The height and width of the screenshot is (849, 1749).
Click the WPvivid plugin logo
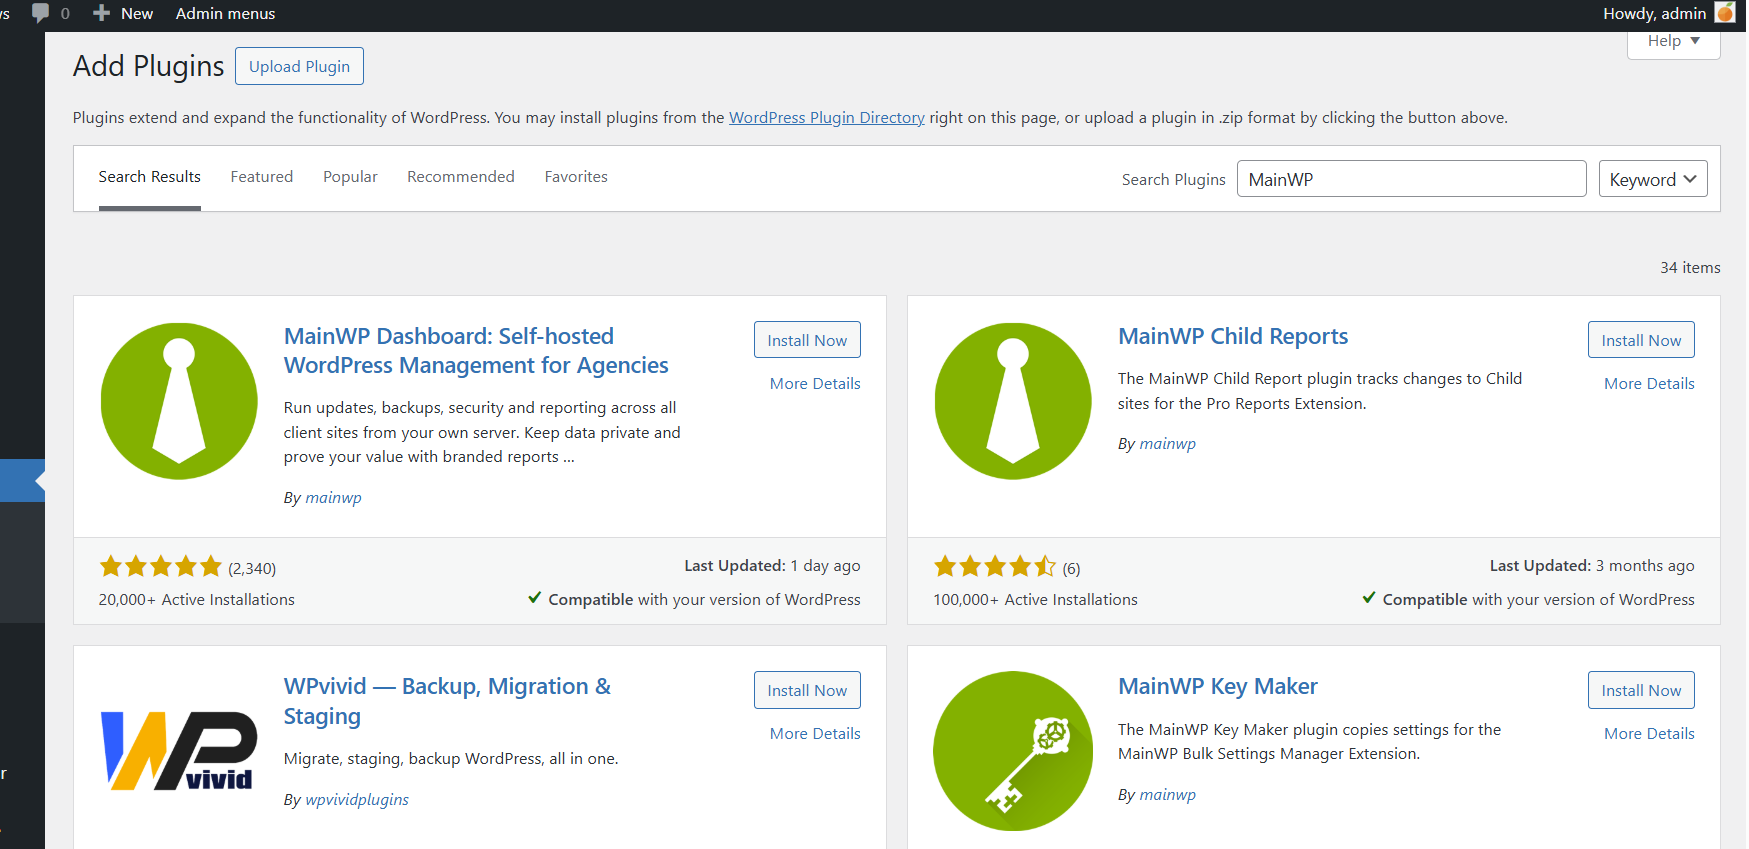click(179, 750)
